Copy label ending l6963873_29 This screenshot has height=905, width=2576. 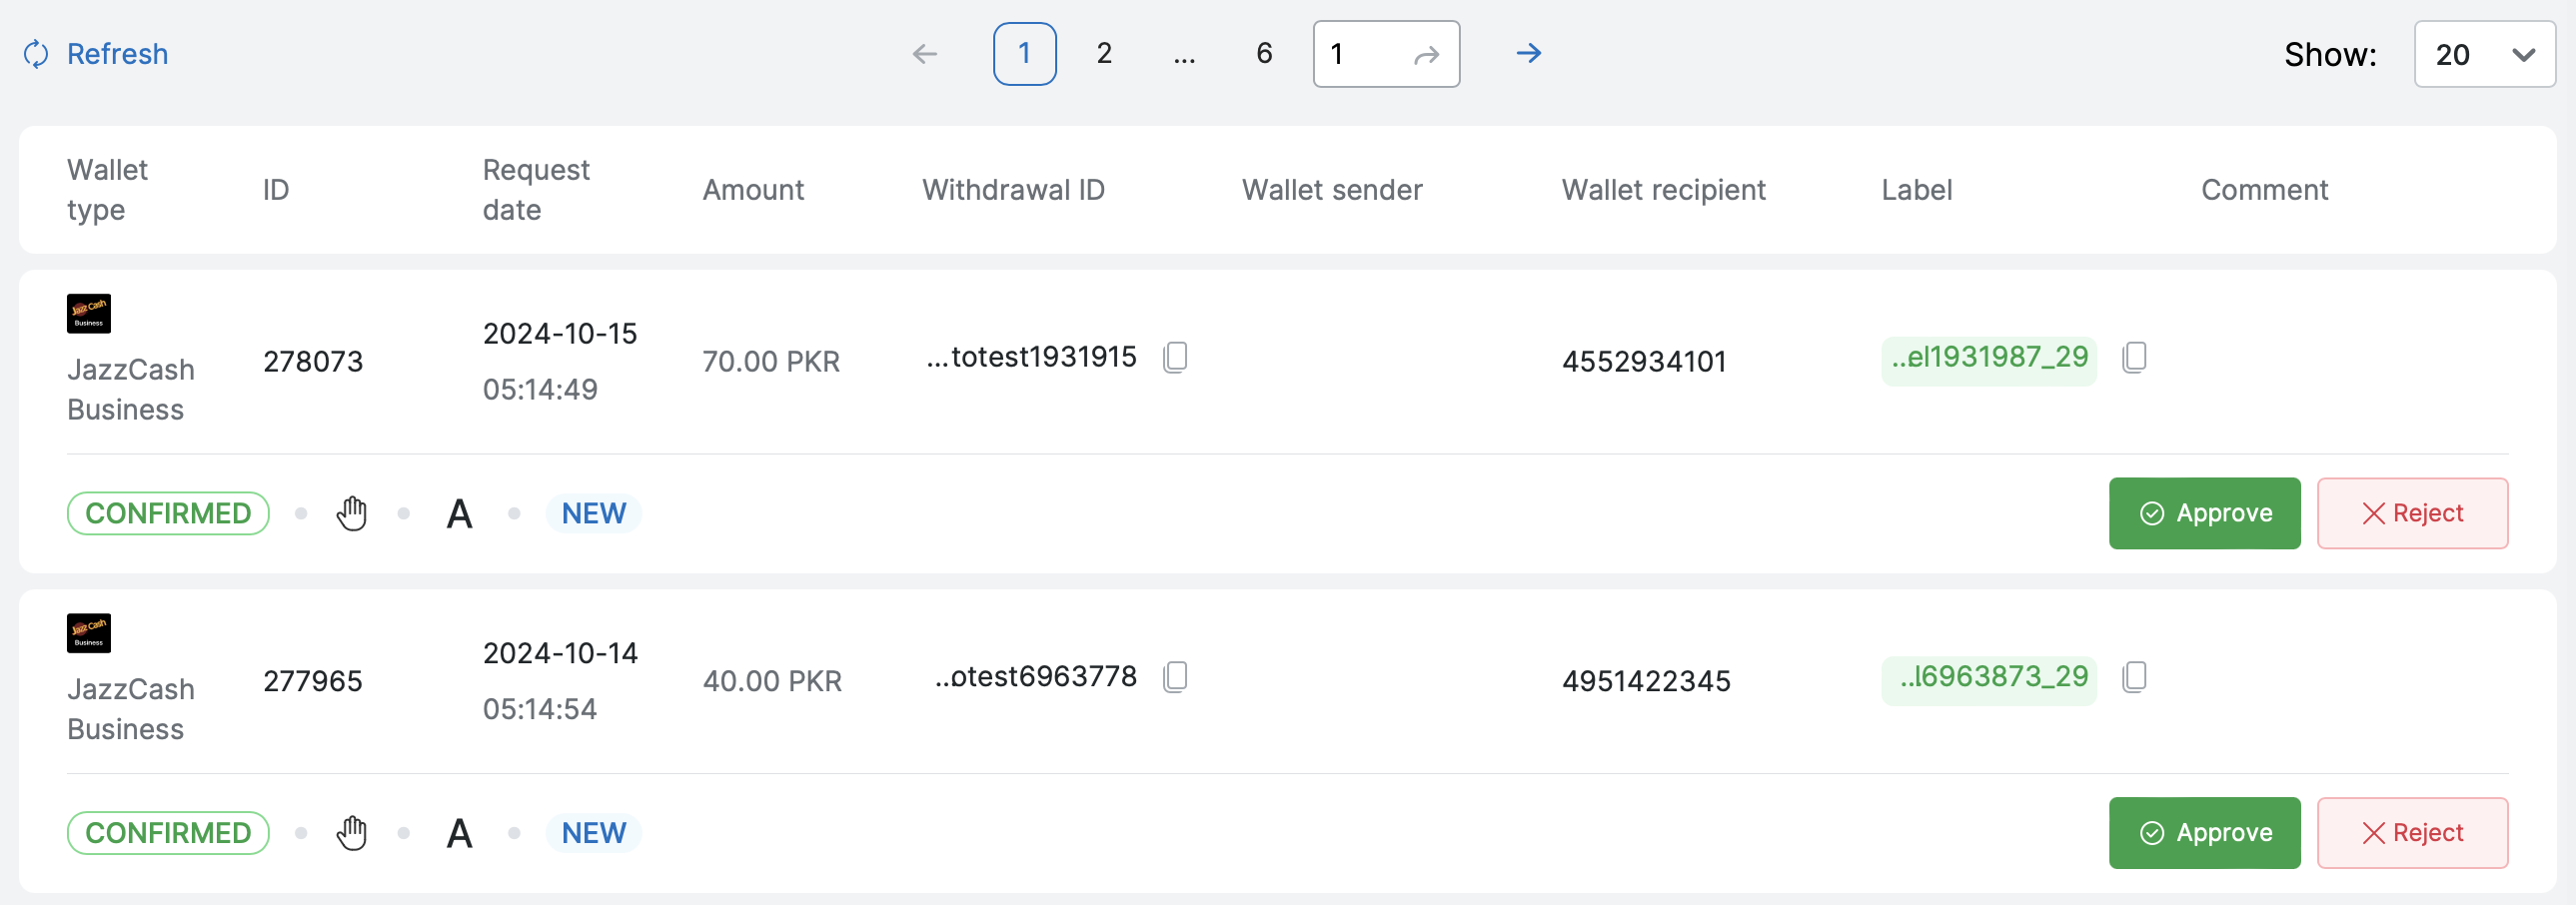(2134, 677)
